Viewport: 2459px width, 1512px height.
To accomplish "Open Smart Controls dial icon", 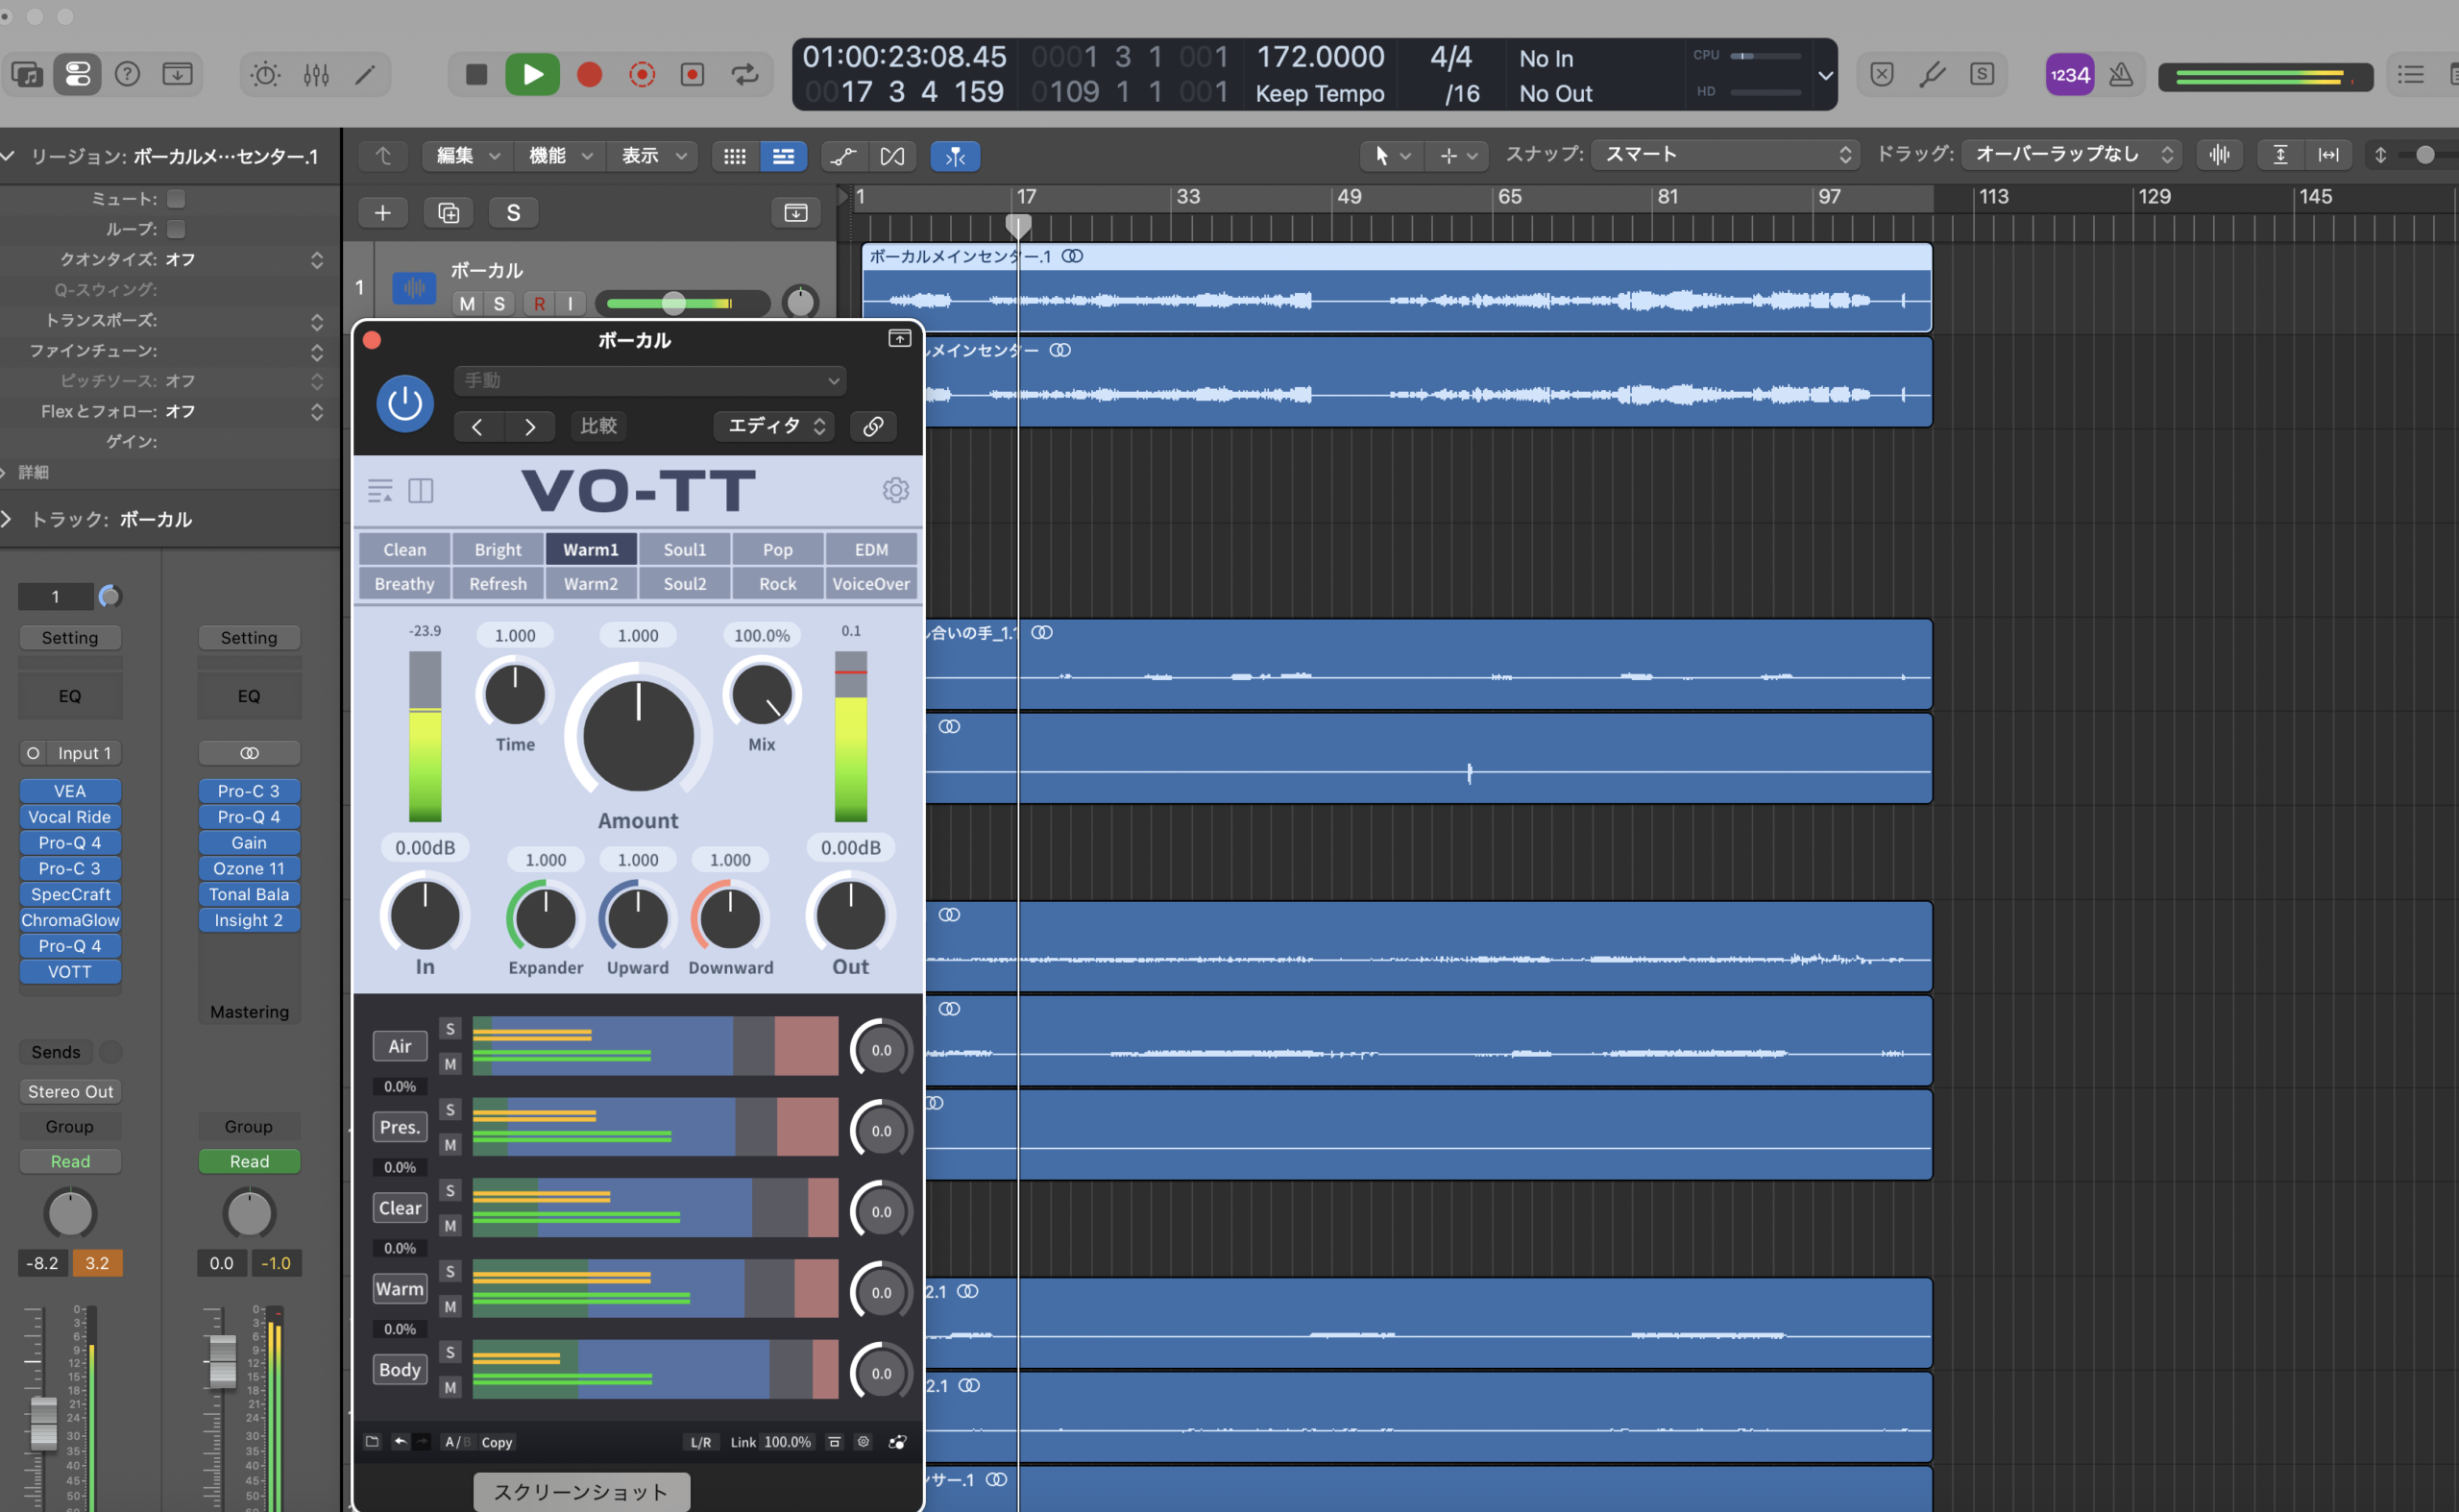I will tap(265, 74).
